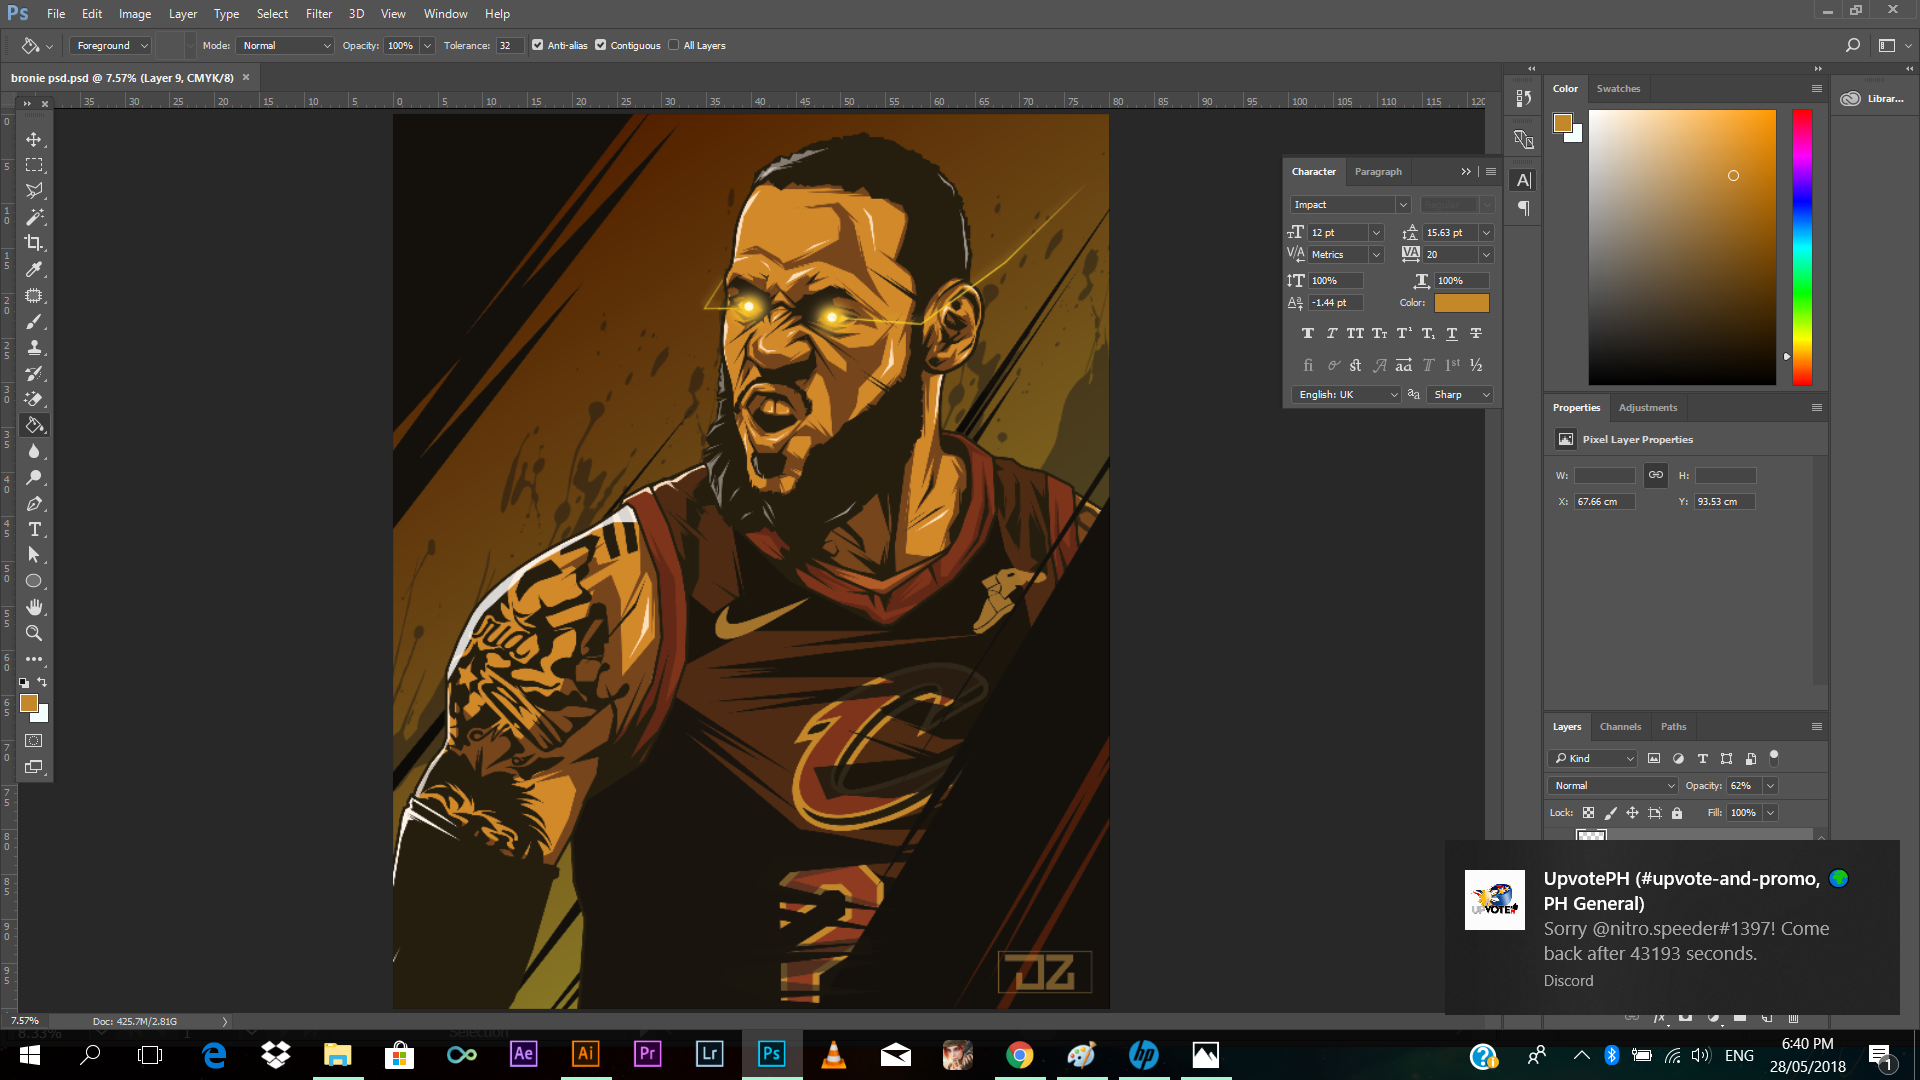Select the Ellipse shape tool

click(x=34, y=581)
